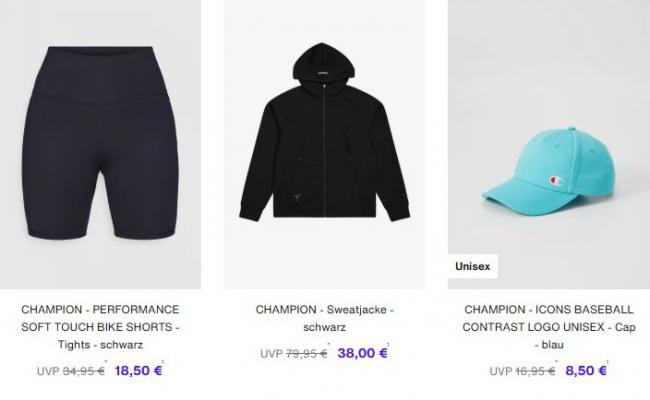The height and width of the screenshot is (400, 650).
Task: Open the black bike shorts product image
Action: point(101,144)
